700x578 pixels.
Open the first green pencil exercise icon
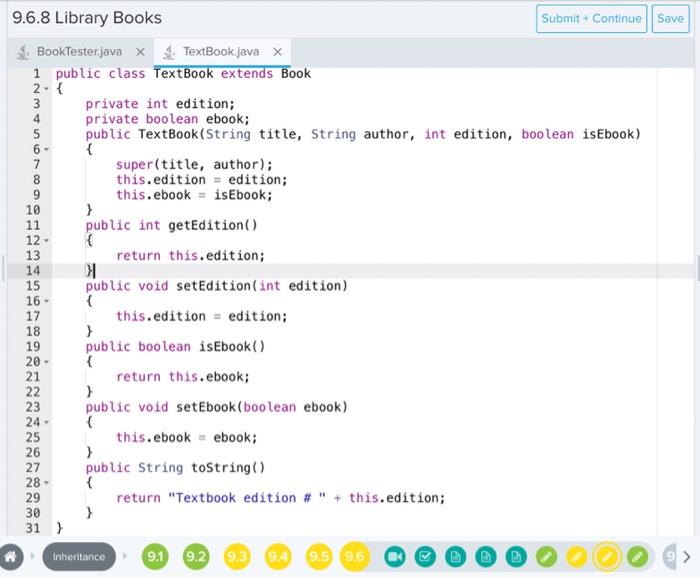tap(546, 557)
